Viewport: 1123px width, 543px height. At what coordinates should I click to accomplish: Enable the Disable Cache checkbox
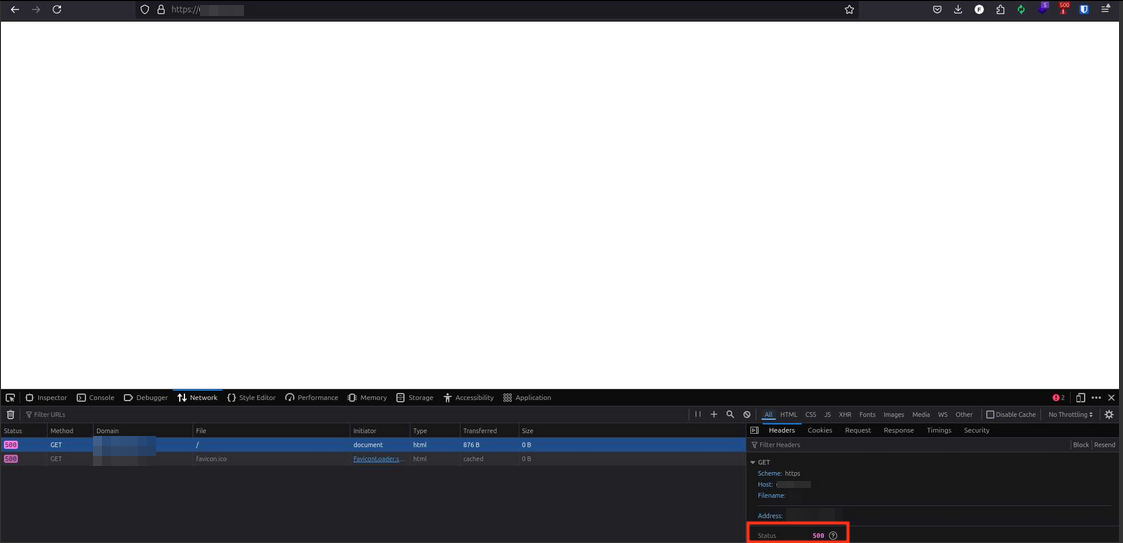pos(991,415)
